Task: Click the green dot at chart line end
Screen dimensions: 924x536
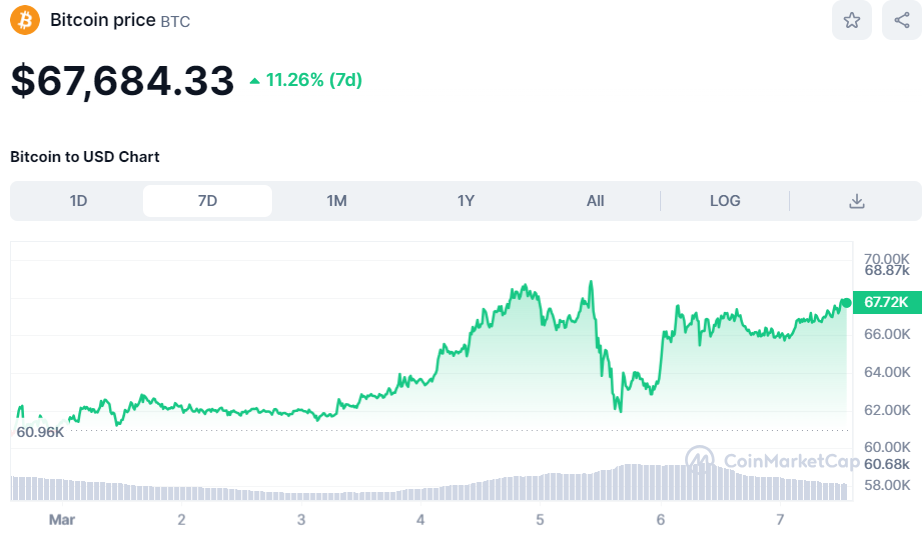Action: coord(847,303)
